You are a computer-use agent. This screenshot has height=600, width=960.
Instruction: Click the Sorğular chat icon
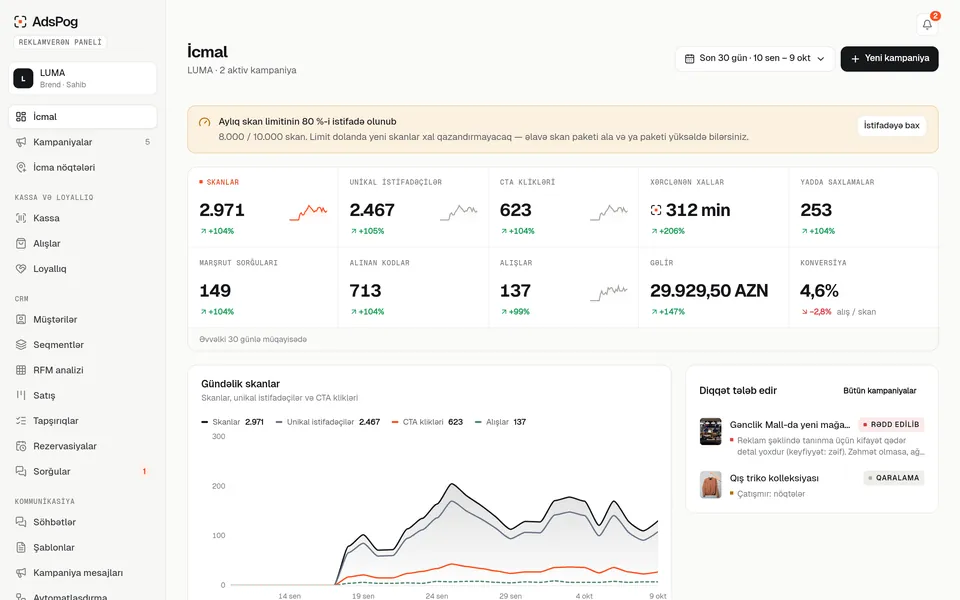point(21,471)
